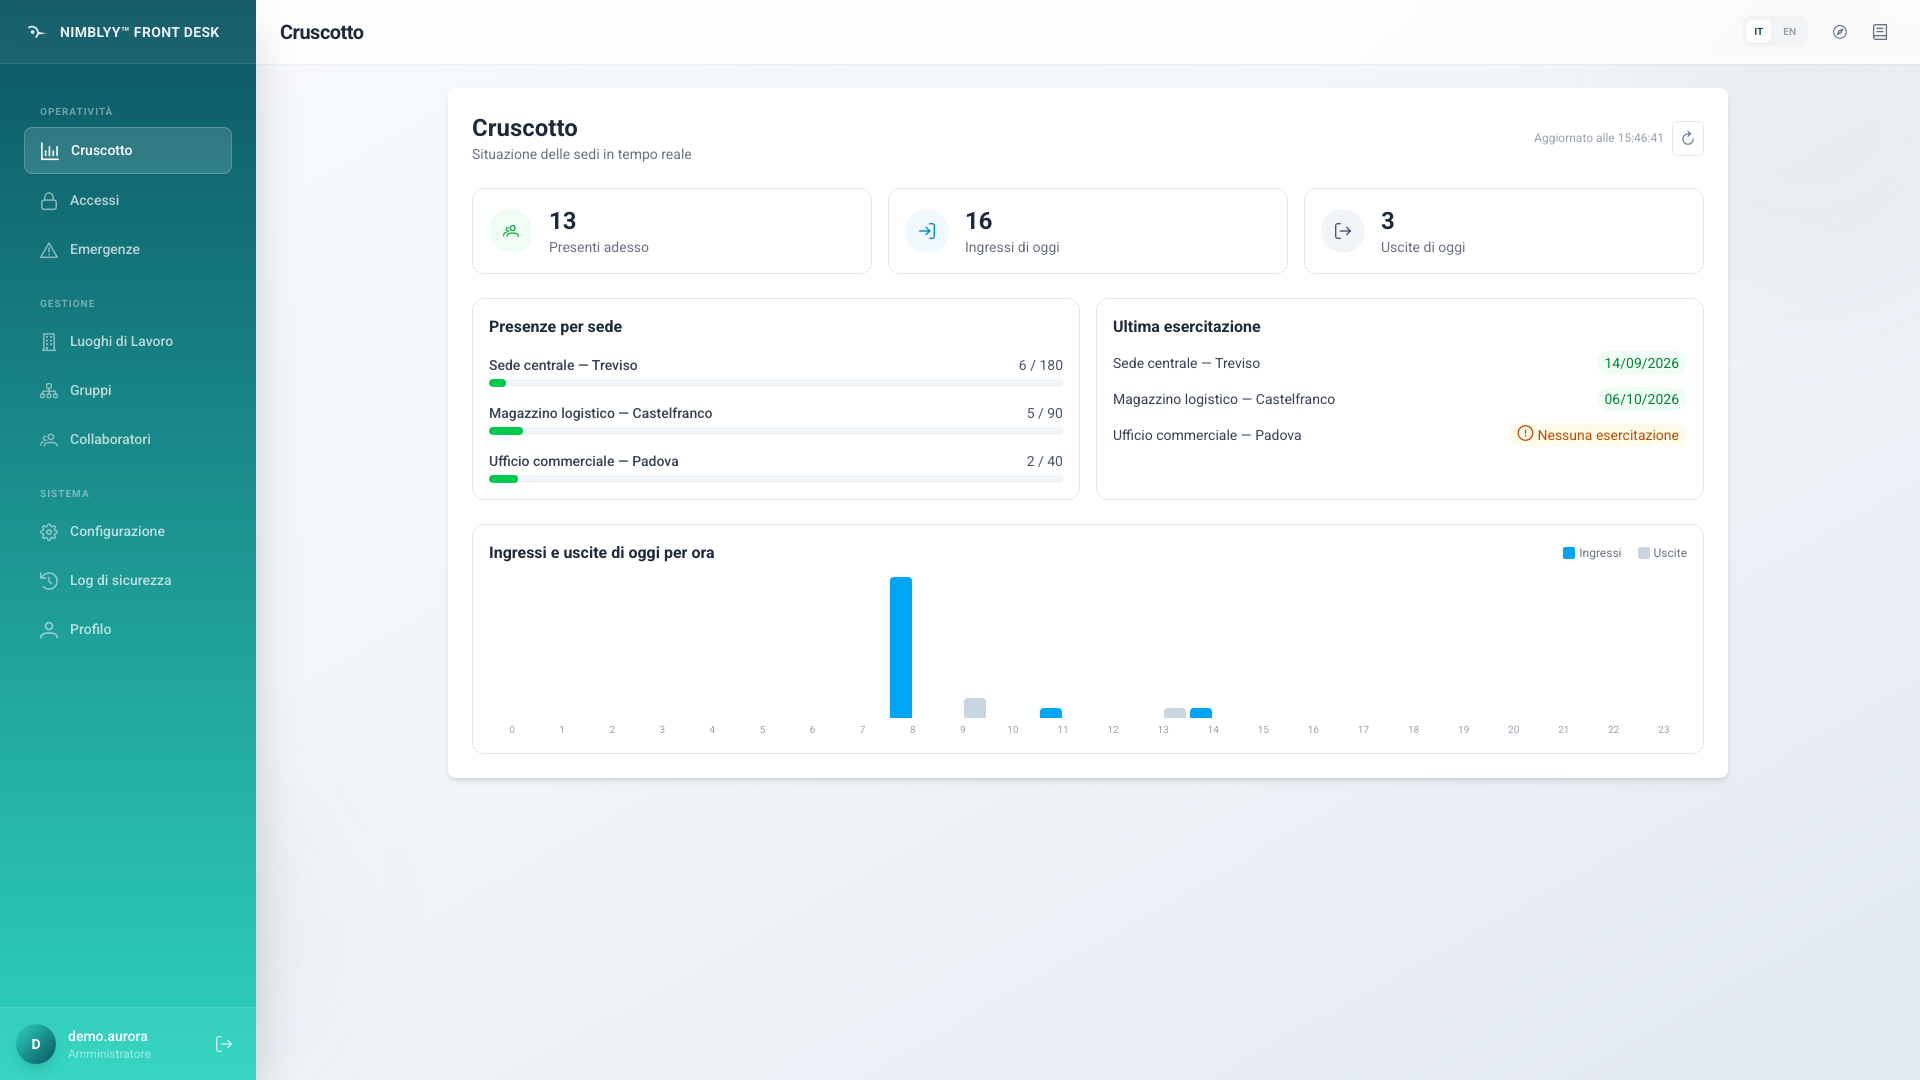Click the 5 / 90 presence count

[x=1044, y=413]
